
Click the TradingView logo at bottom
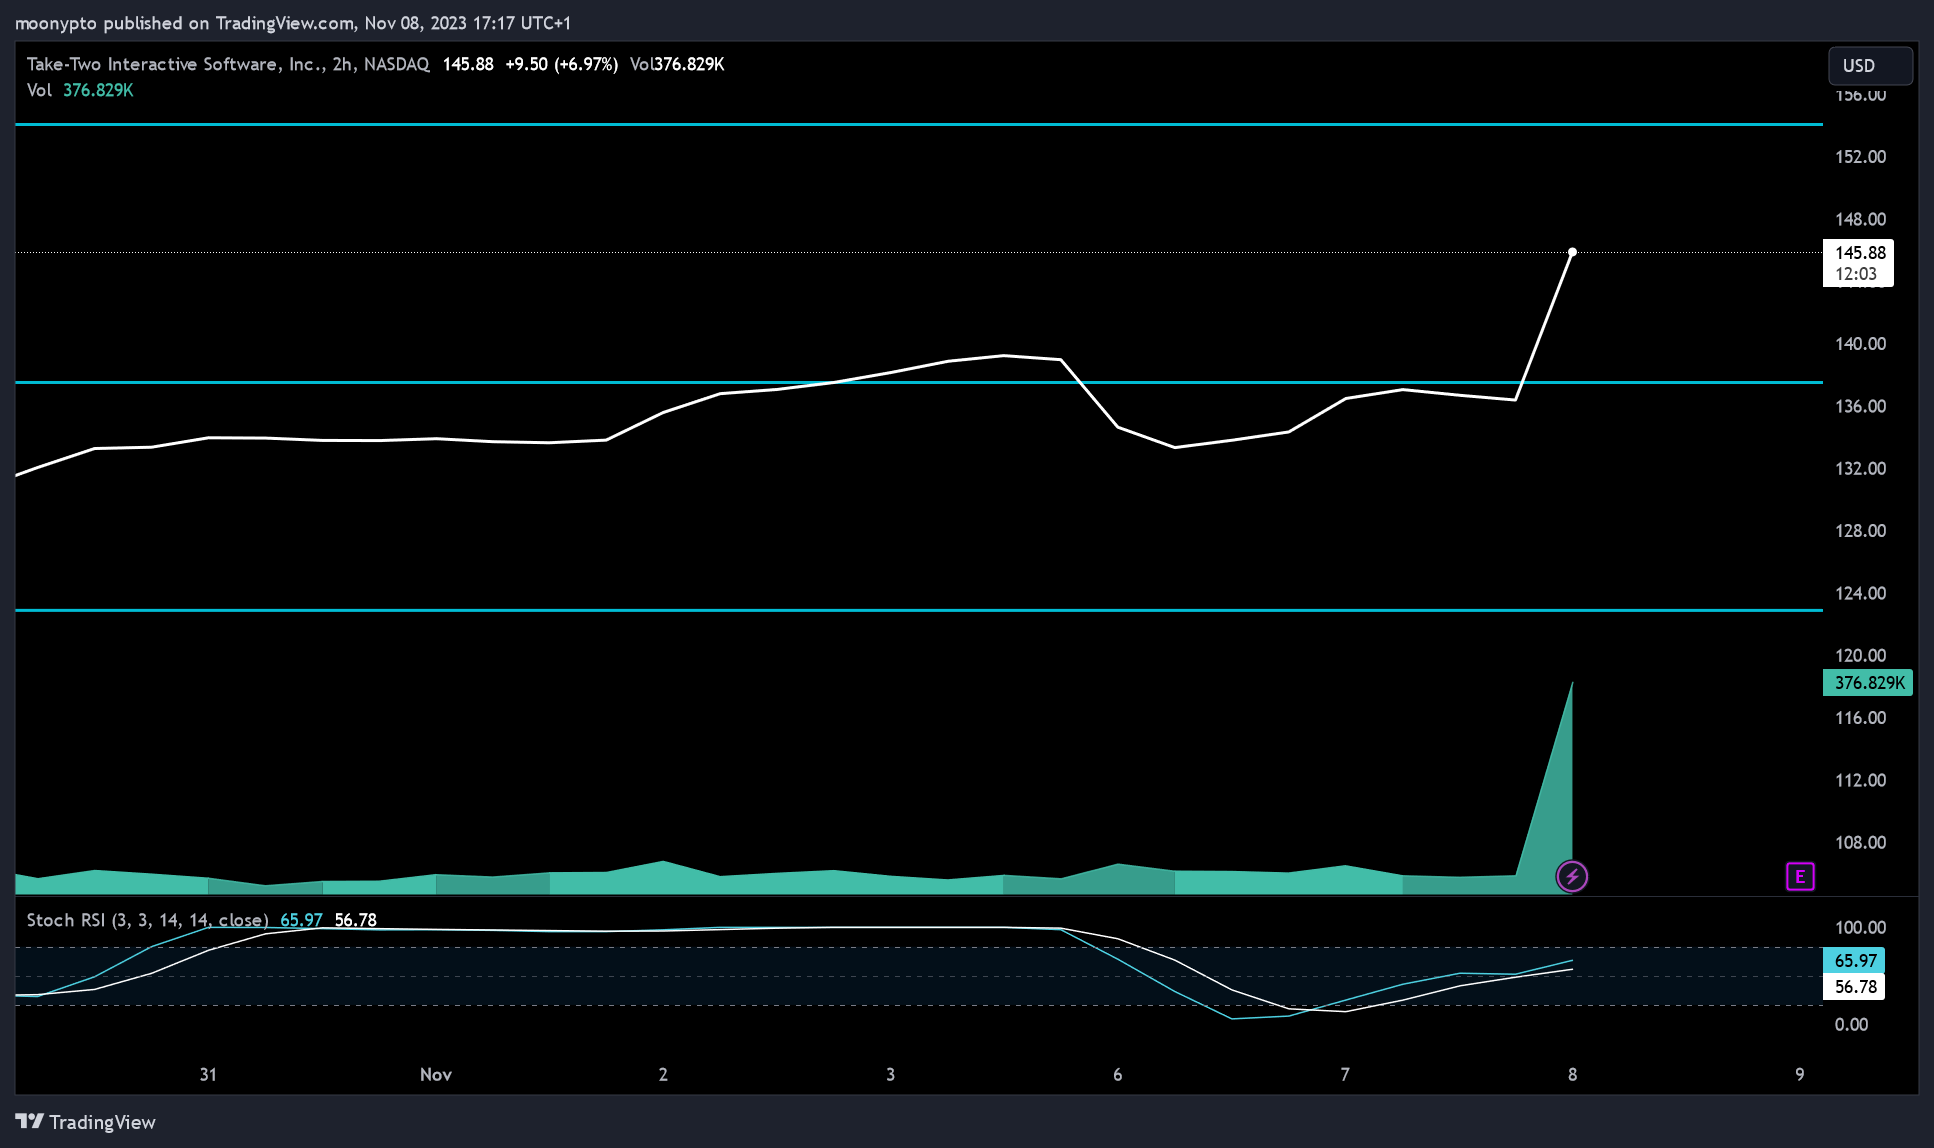86,1122
